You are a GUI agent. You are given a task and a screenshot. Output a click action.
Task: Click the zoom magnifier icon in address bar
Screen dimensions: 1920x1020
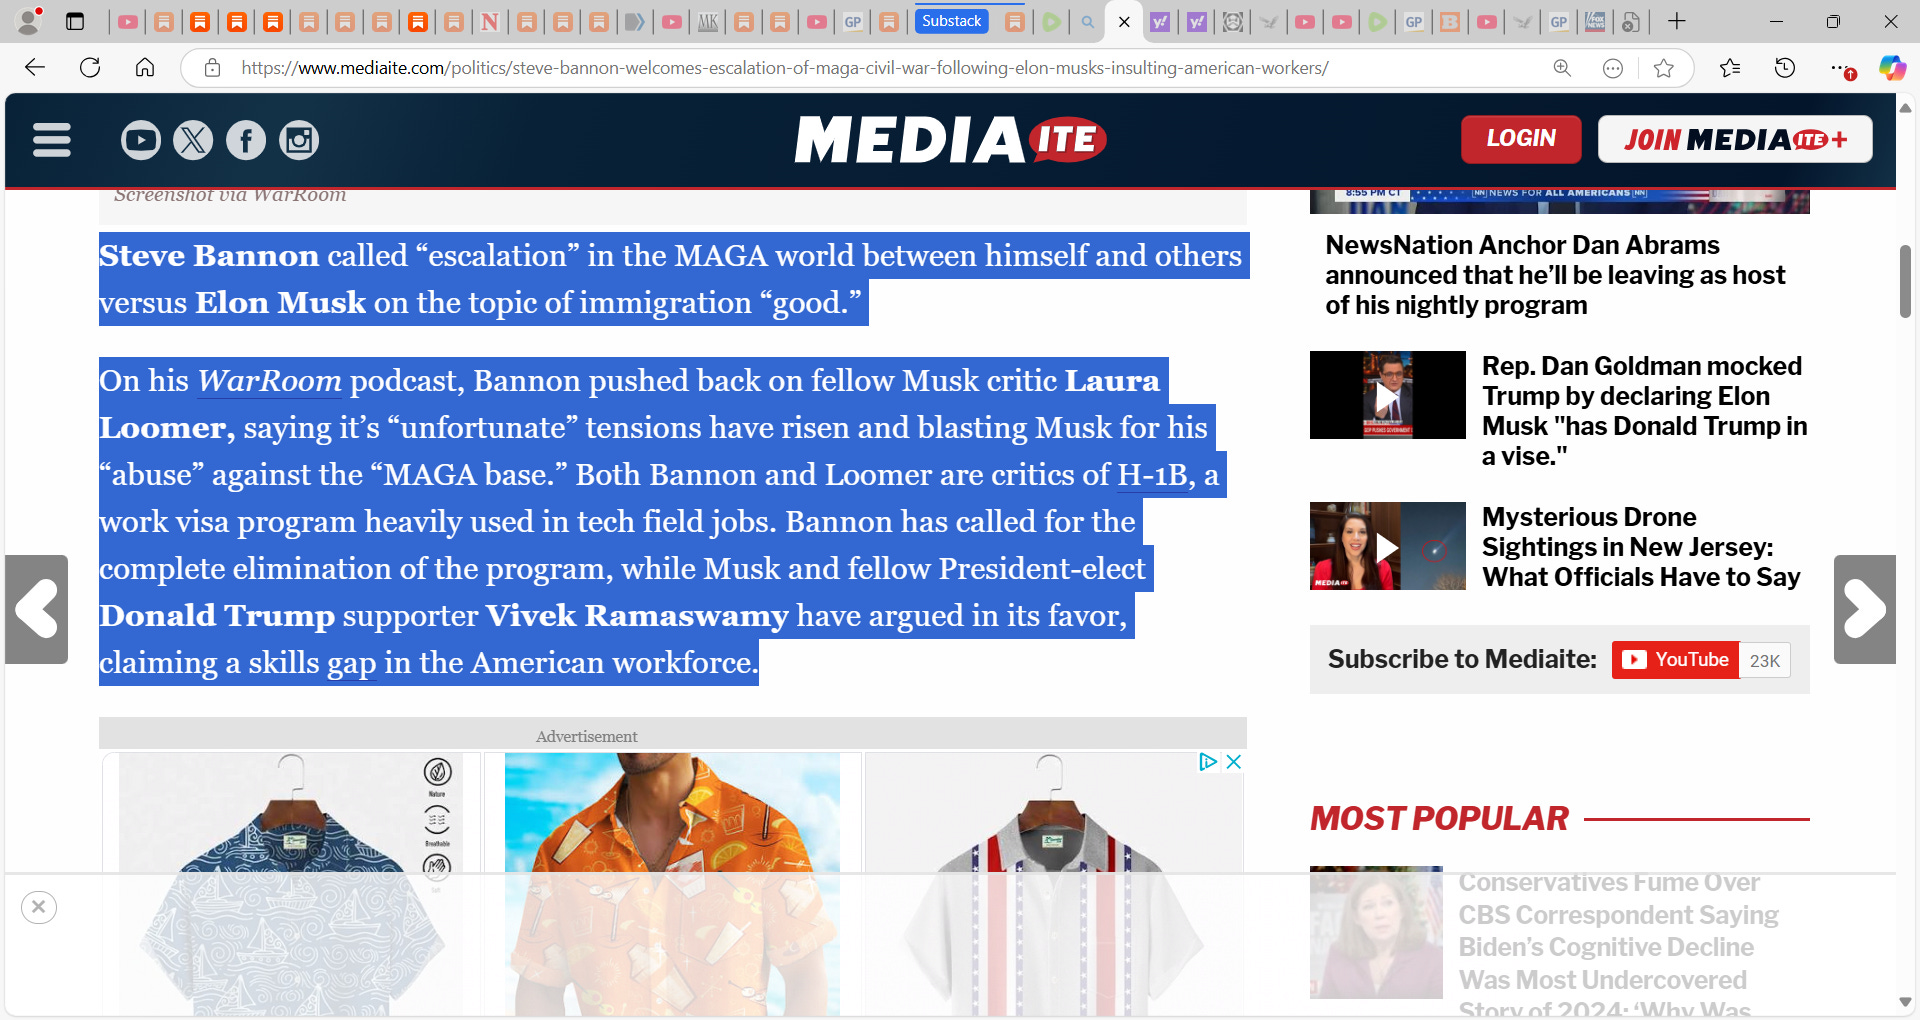tap(1562, 68)
